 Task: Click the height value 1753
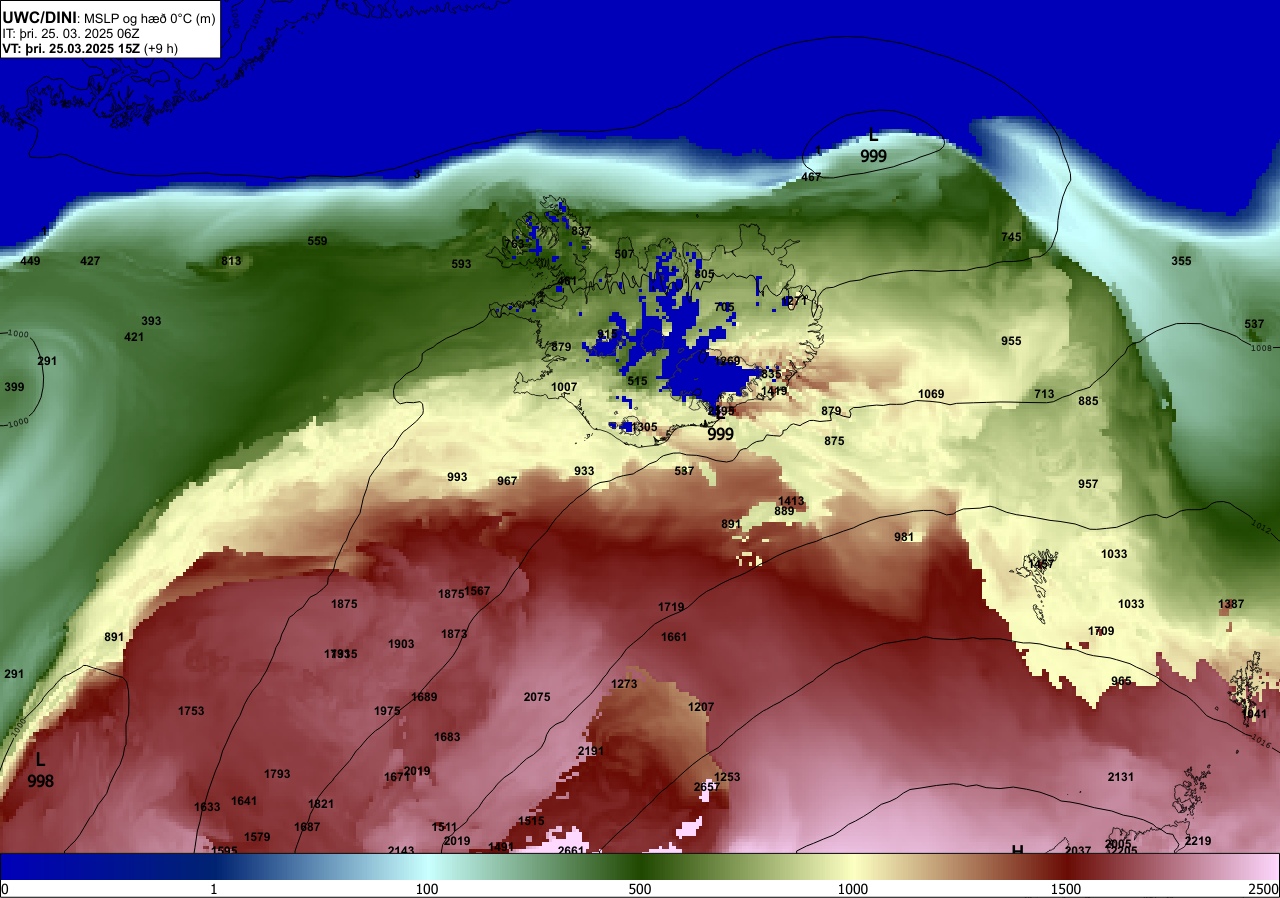(191, 711)
